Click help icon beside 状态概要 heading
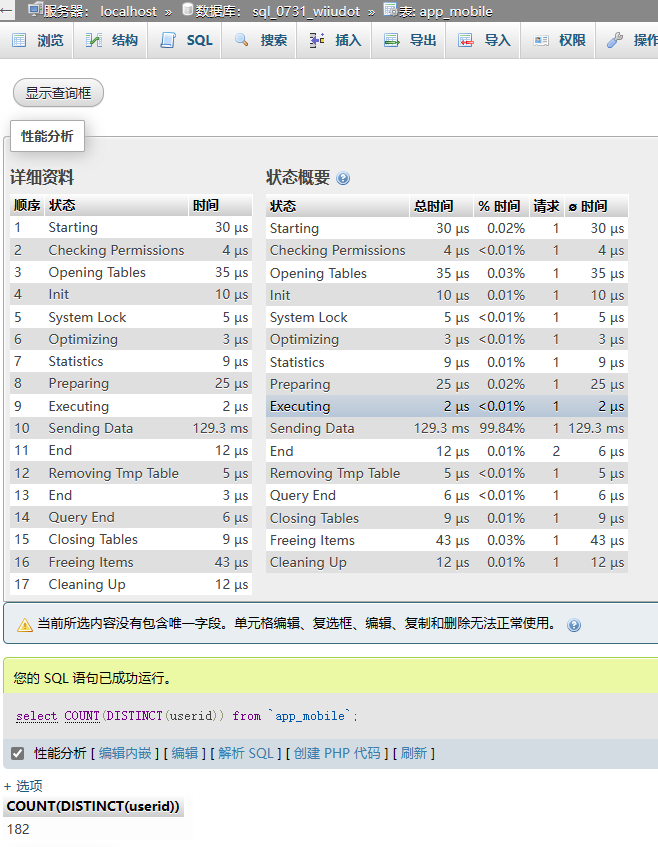Viewport: 658px width, 847px height. pos(343,179)
